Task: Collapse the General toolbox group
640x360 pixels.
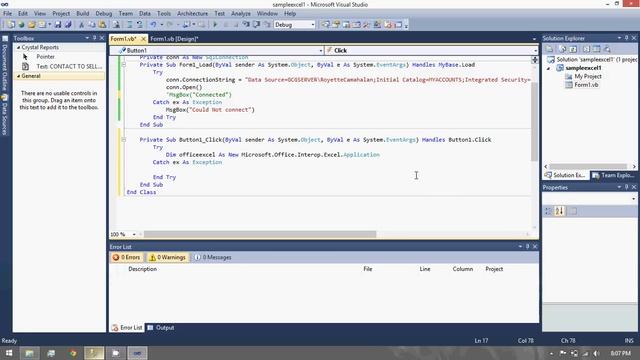Action: (x=18, y=76)
